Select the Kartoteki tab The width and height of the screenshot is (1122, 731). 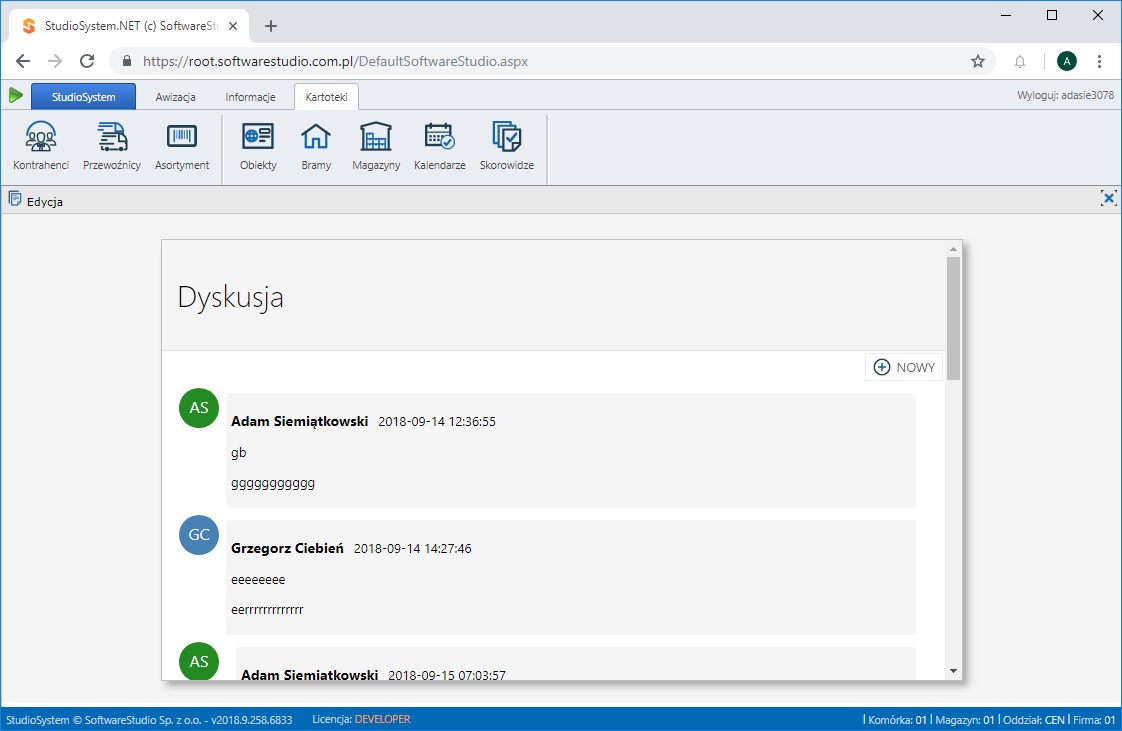point(326,97)
